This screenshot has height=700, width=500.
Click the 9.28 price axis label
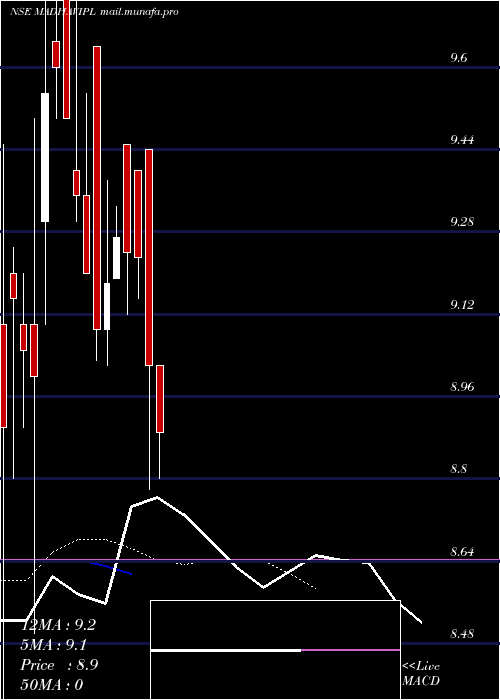pyautogui.click(x=462, y=222)
